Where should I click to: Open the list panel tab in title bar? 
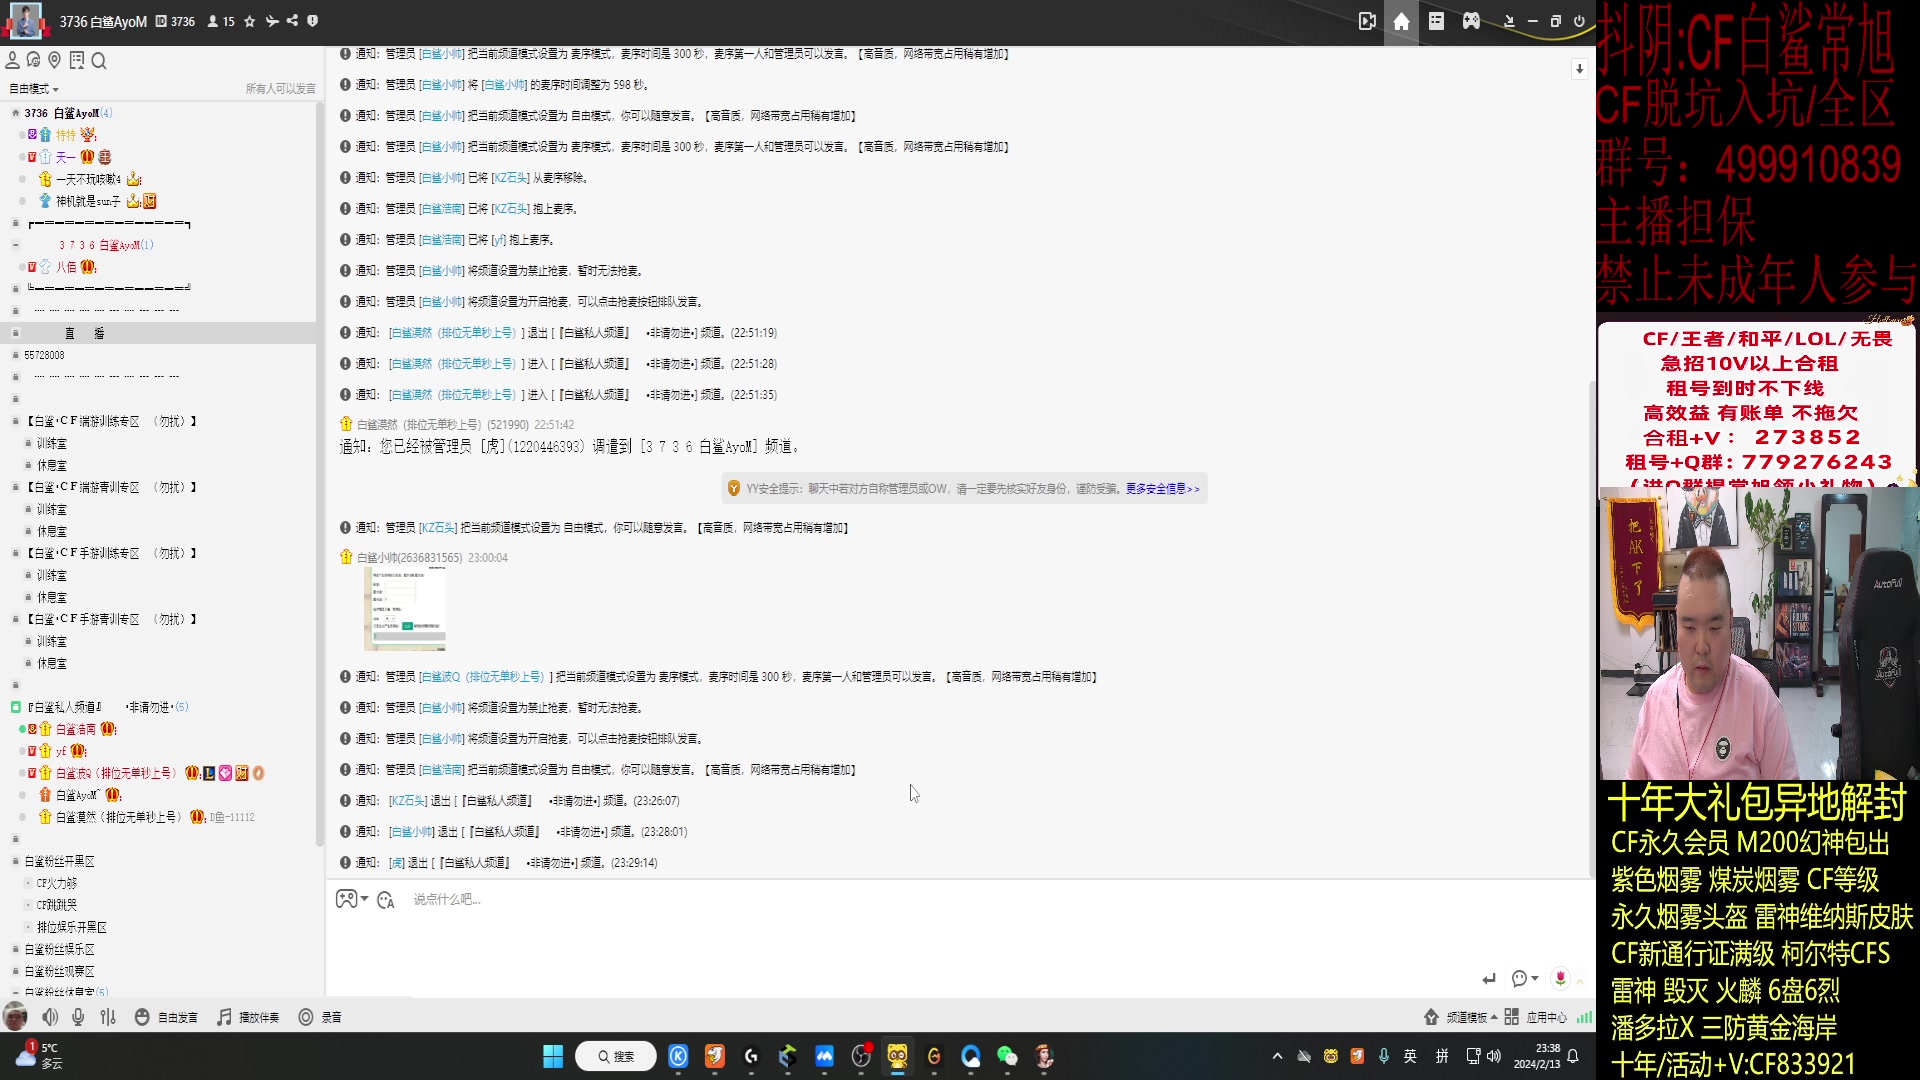coord(1436,21)
